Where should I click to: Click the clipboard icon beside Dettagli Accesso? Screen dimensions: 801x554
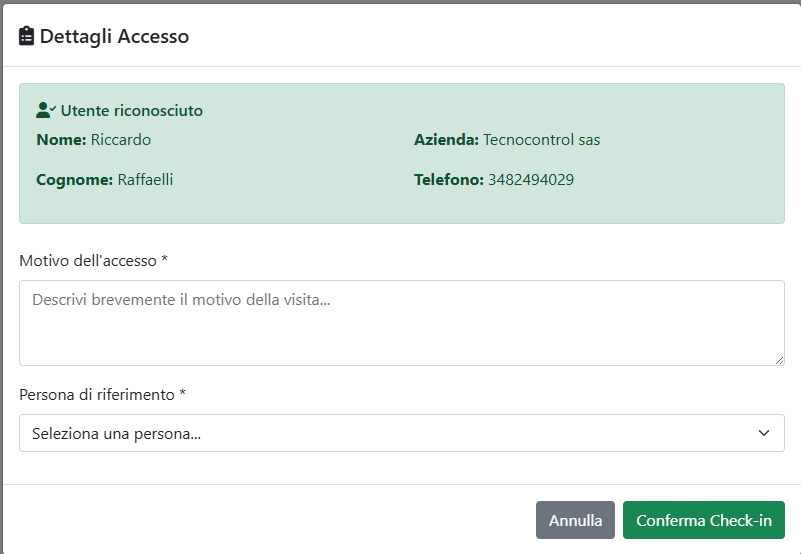[x=27, y=36]
